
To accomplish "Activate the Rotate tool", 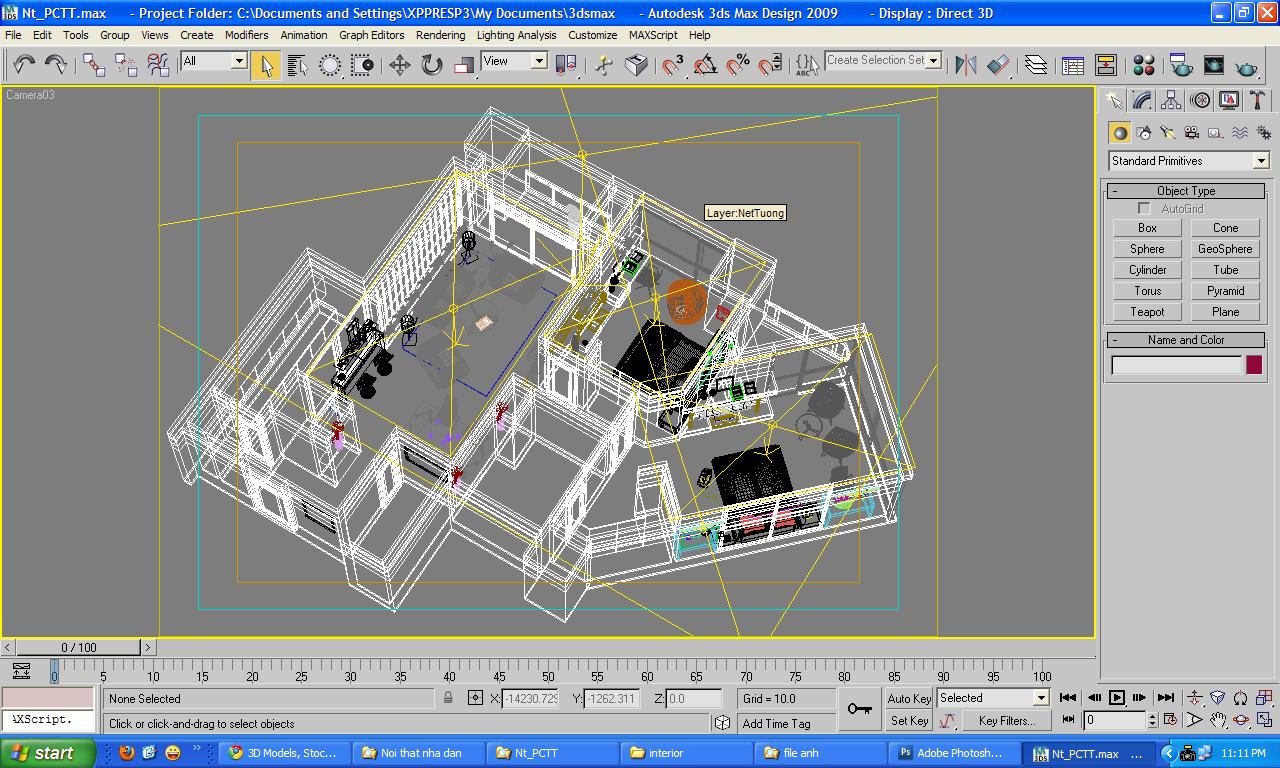I will (x=431, y=64).
